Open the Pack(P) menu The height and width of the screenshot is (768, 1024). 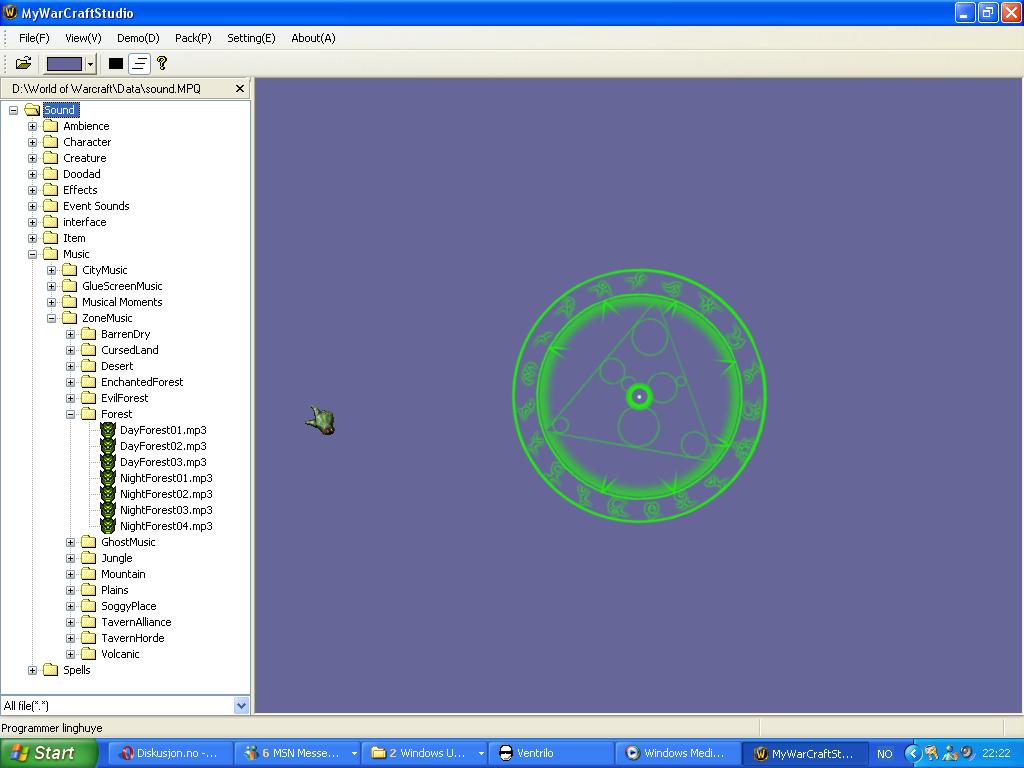(193, 38)
